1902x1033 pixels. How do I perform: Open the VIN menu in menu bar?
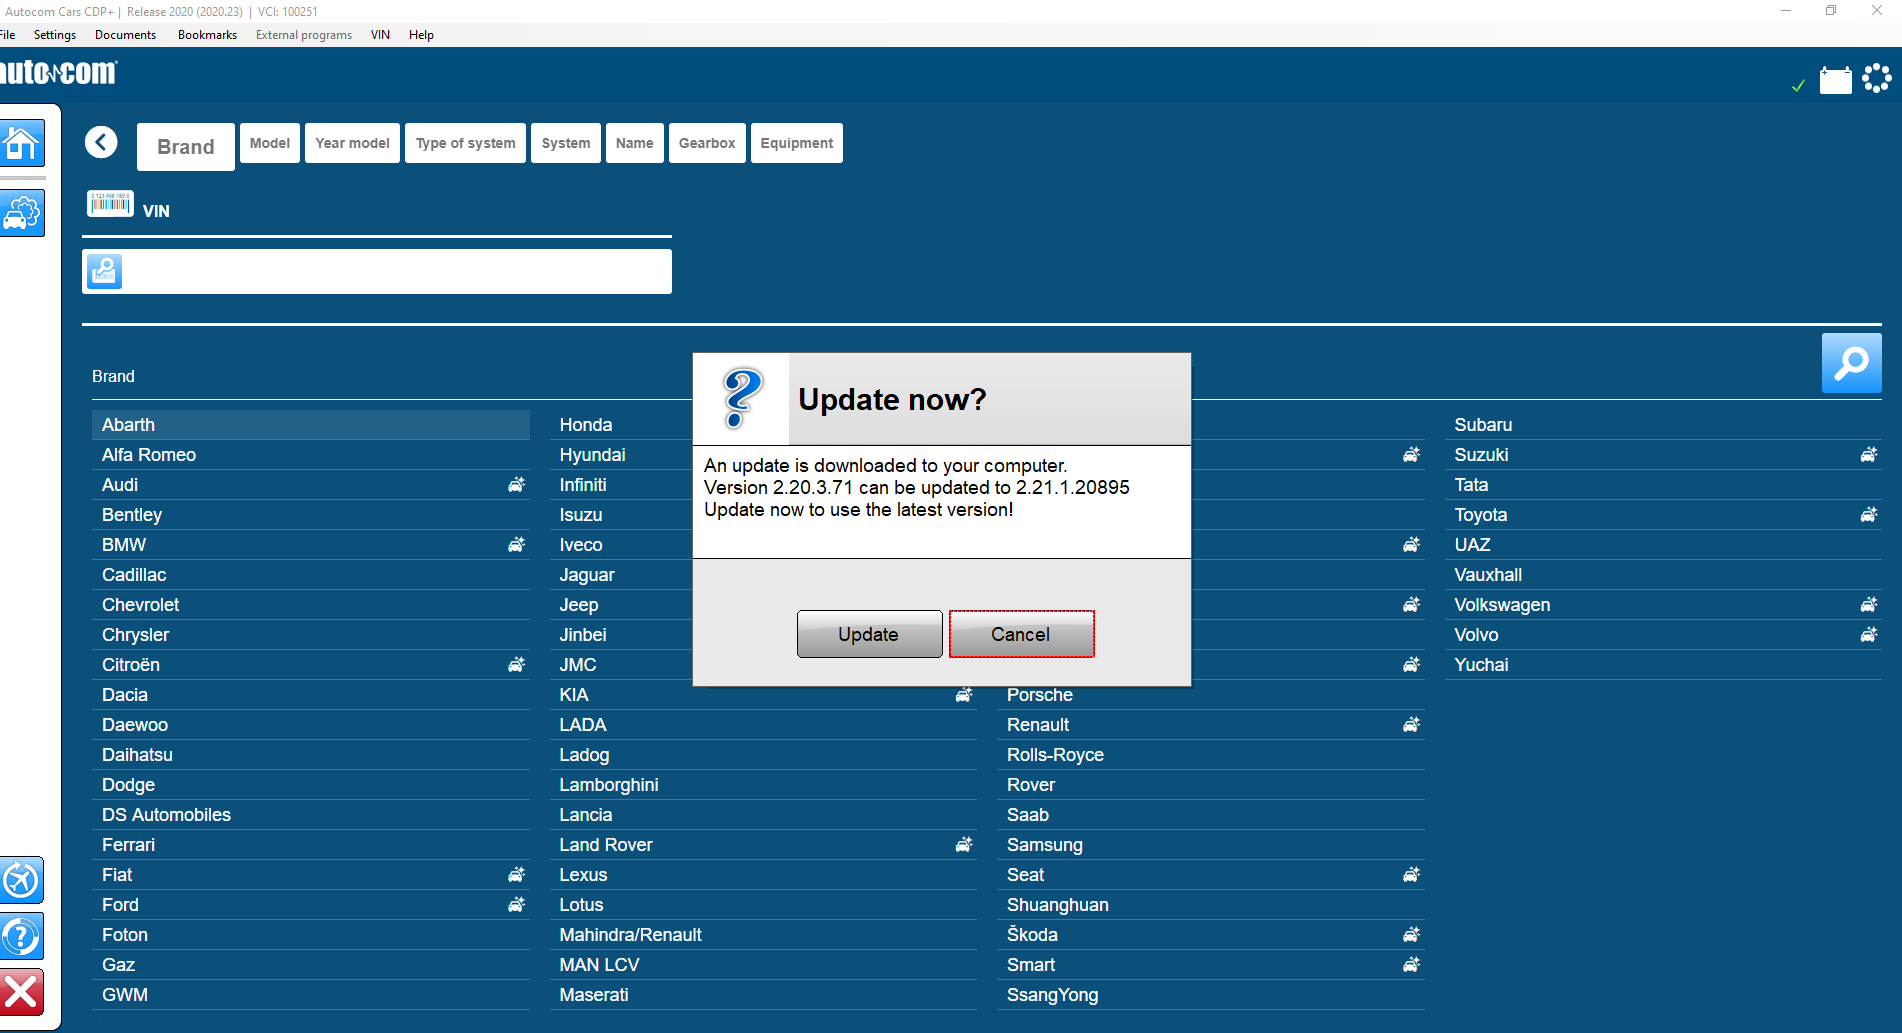click(380, 35)
